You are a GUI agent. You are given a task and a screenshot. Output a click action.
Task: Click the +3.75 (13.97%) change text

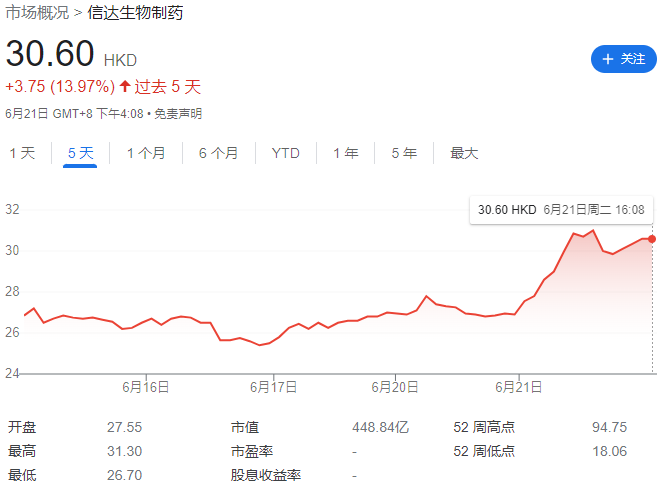coord(60,87)
